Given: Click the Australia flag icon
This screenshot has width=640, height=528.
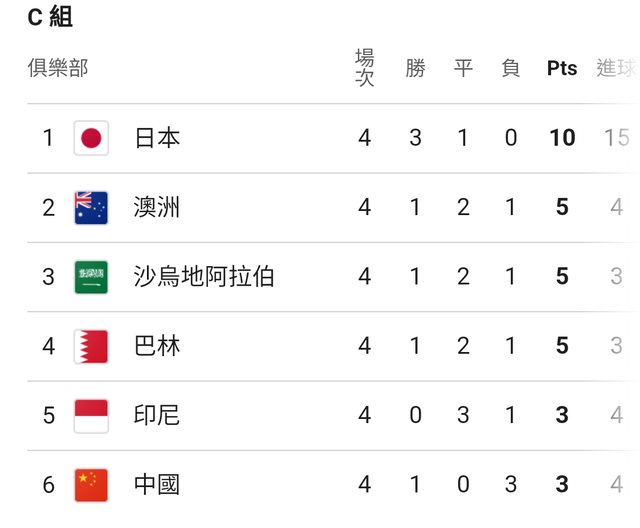Looking at the screenshot, I should 91,207.
